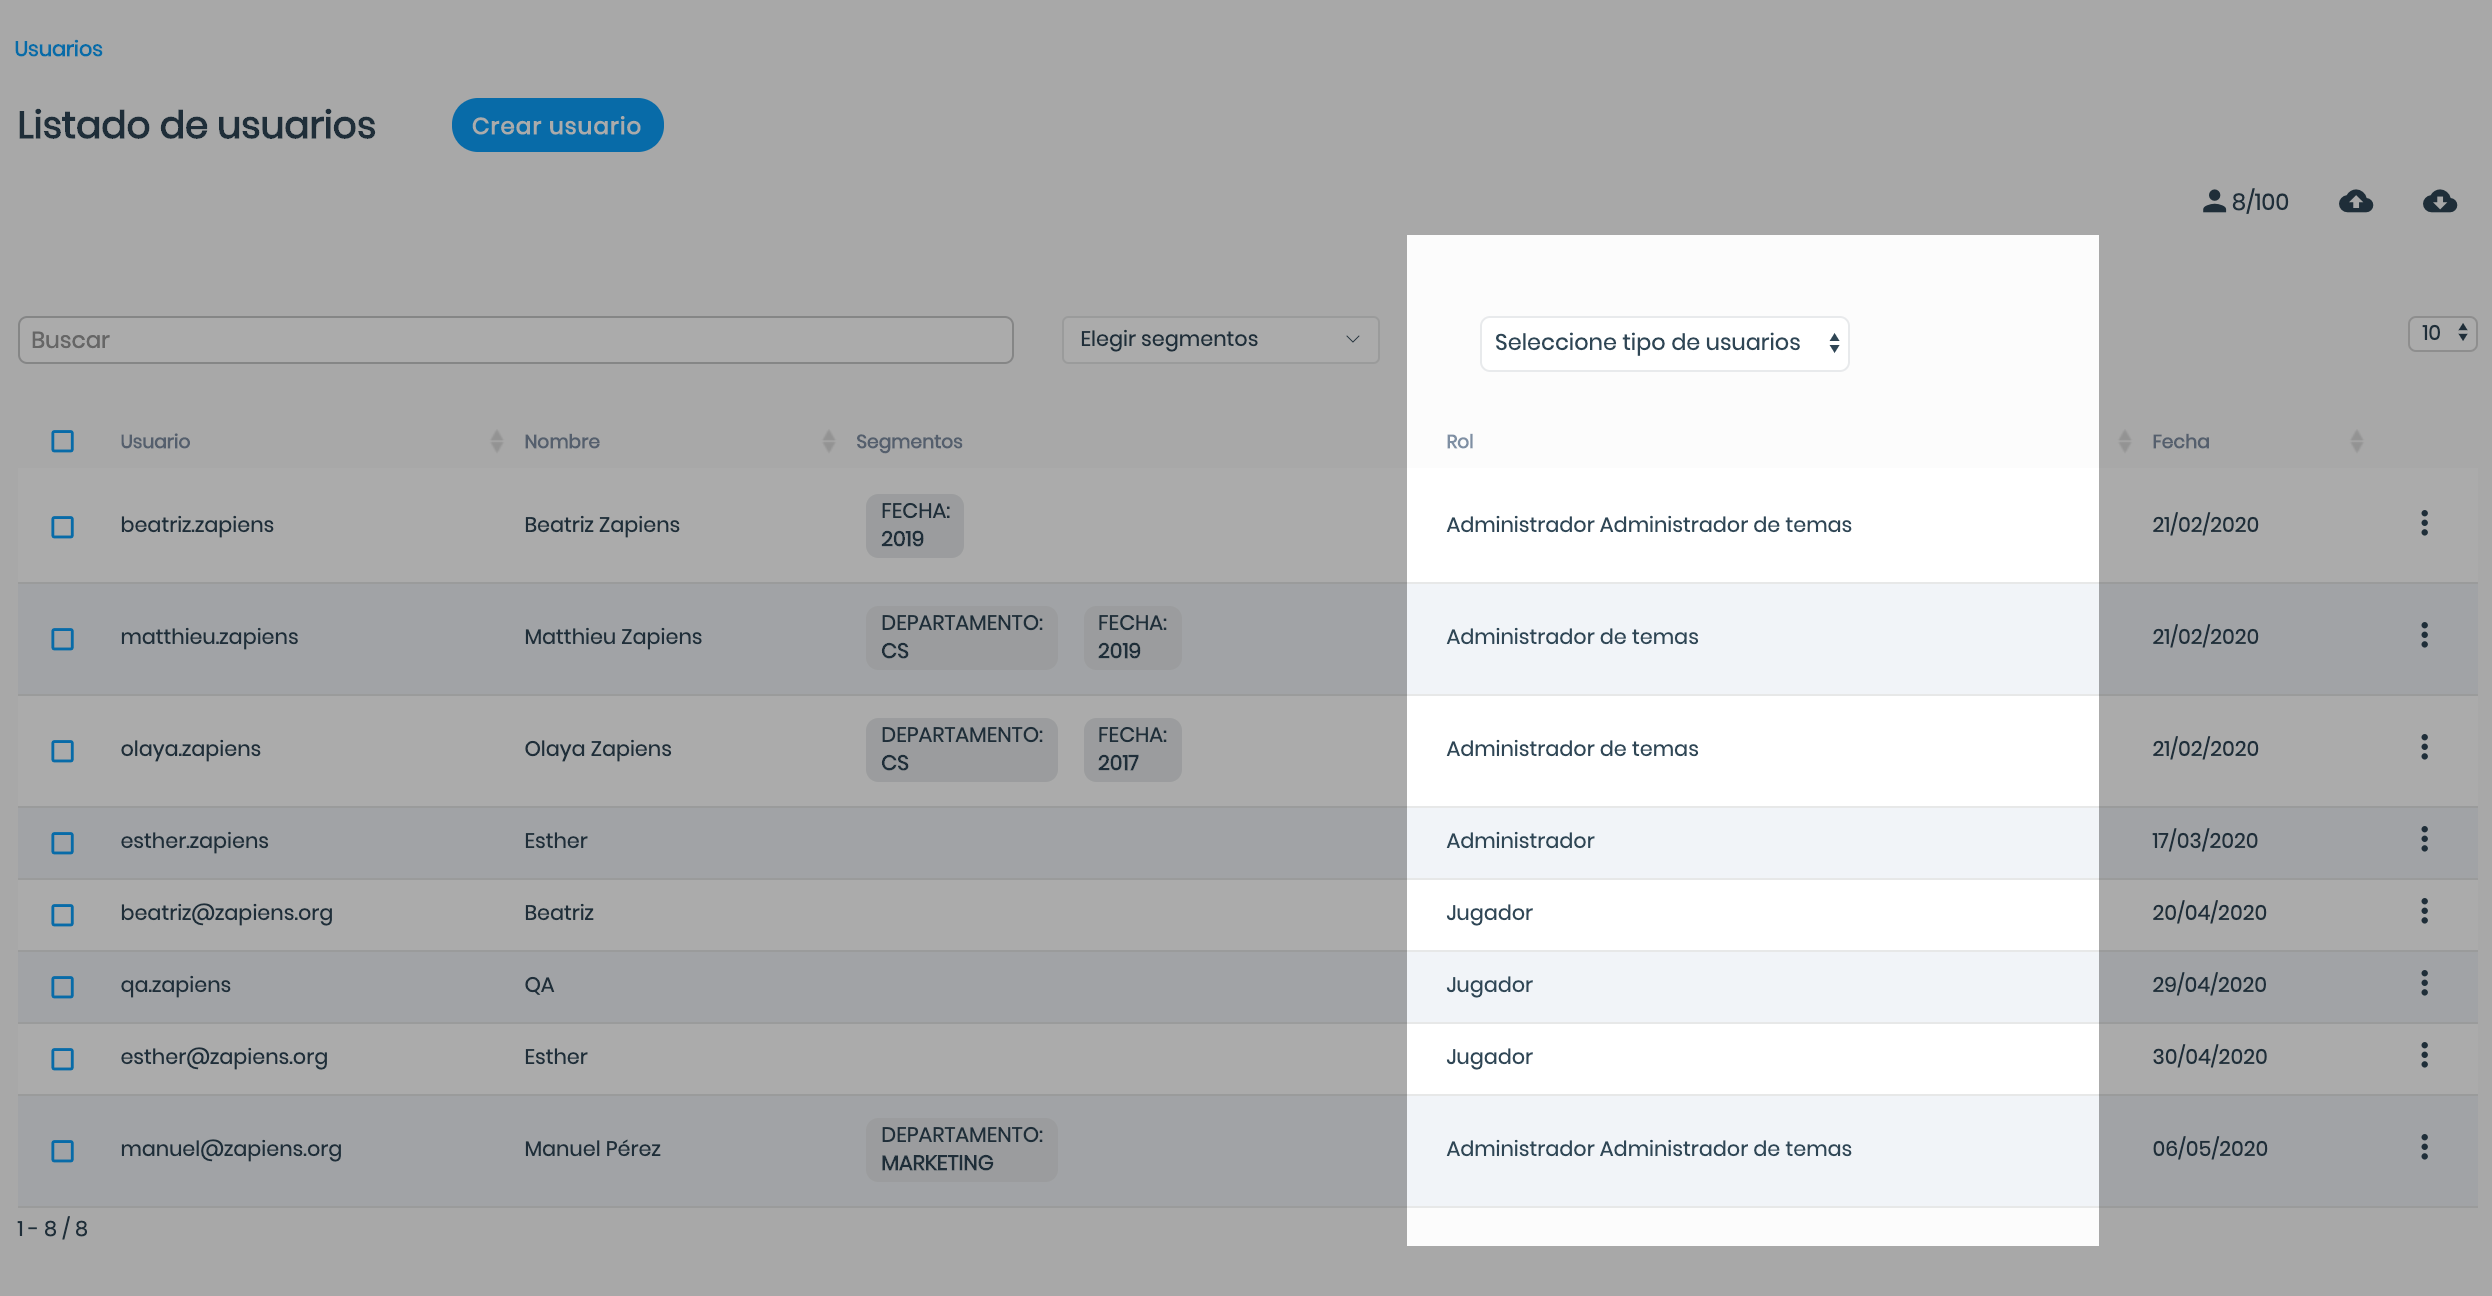
Task: Check the olaya.zapiens row checkbox
Action: point(62,750)
